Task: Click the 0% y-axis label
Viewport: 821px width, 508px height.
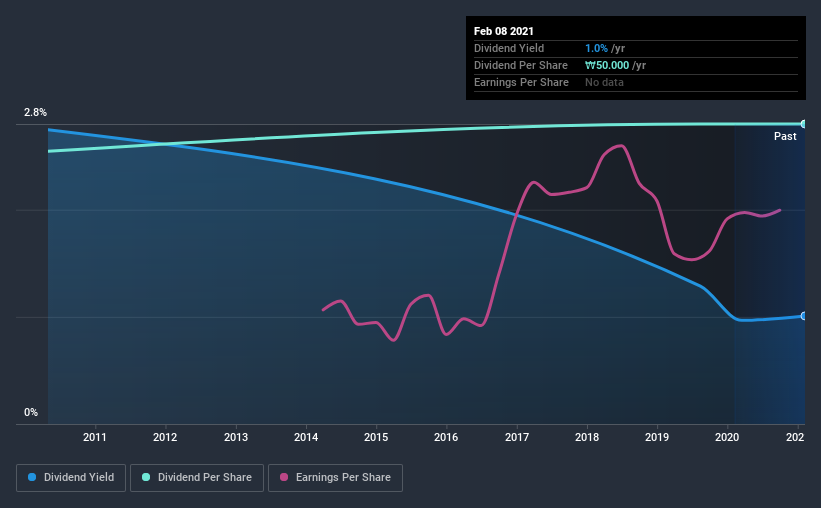Action: click(31, 412)
